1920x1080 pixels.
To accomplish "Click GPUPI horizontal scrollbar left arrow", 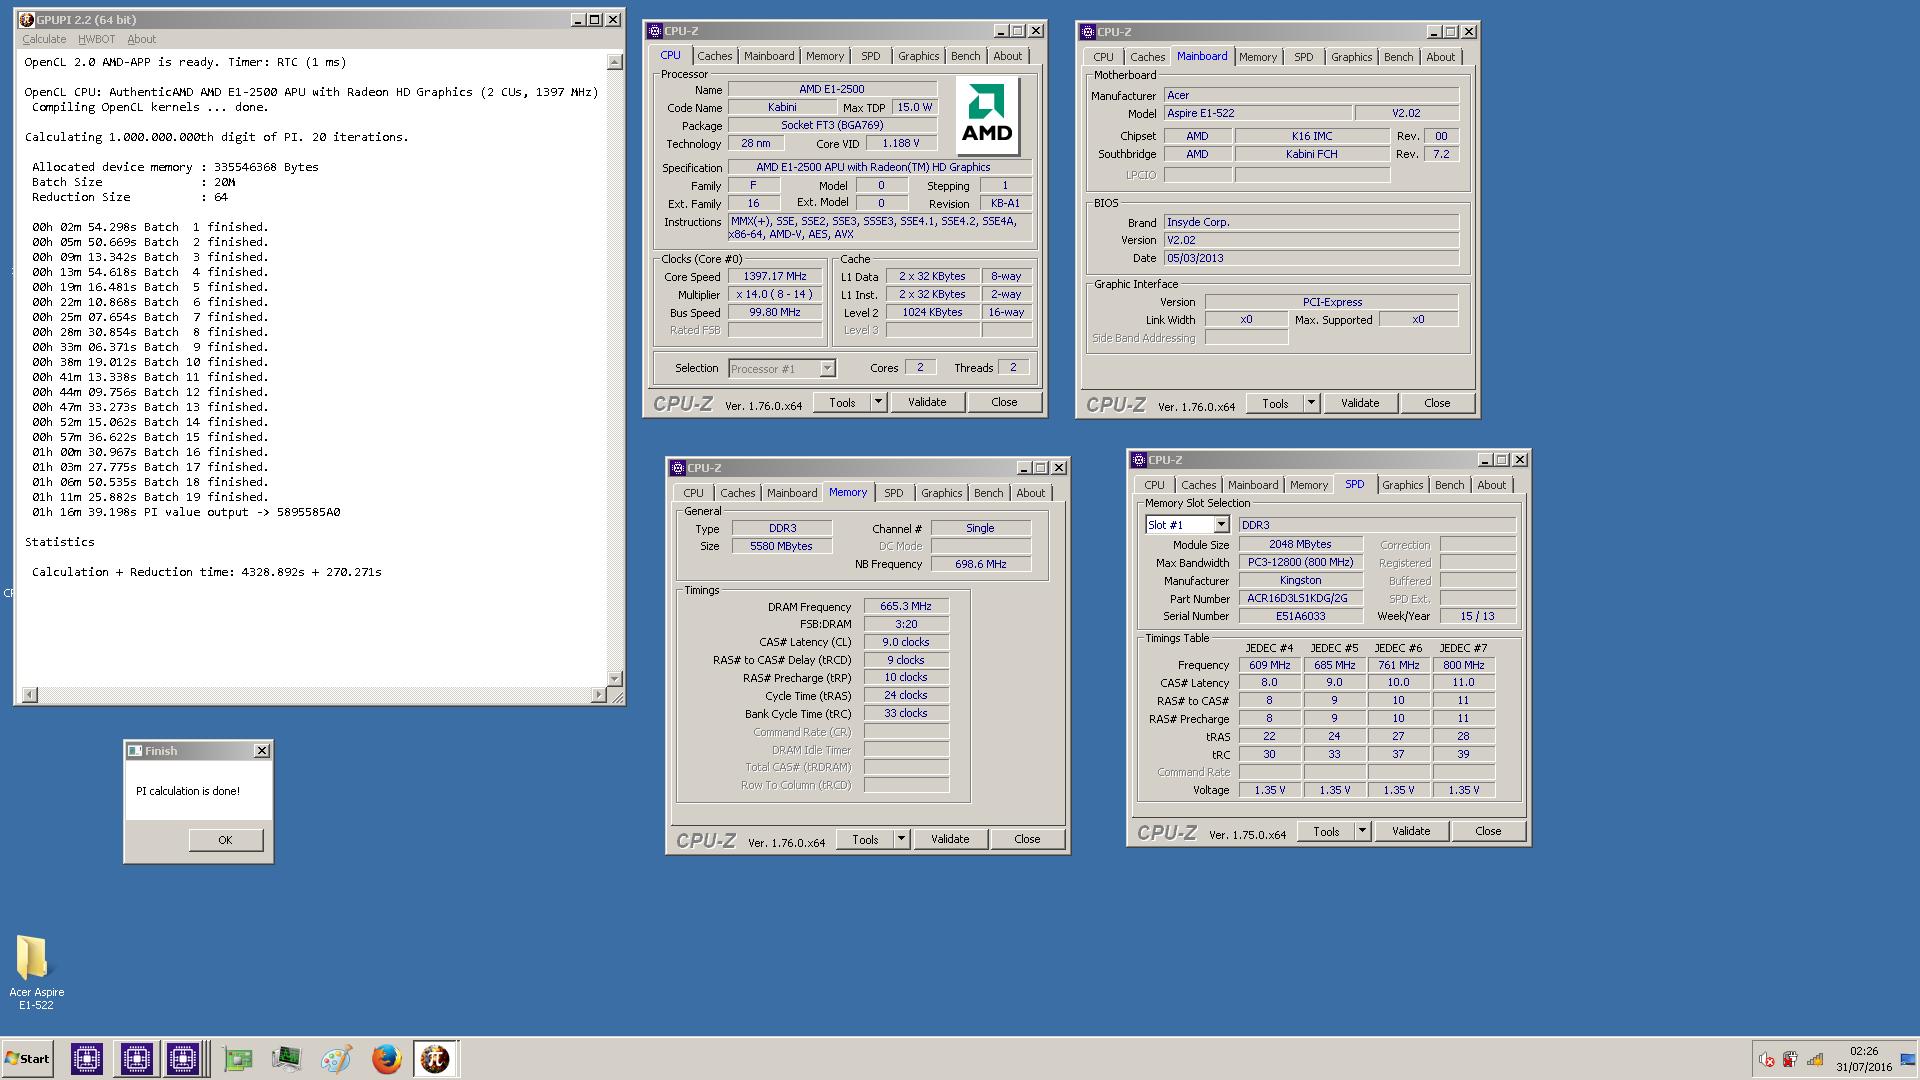I will click(29, 694).
